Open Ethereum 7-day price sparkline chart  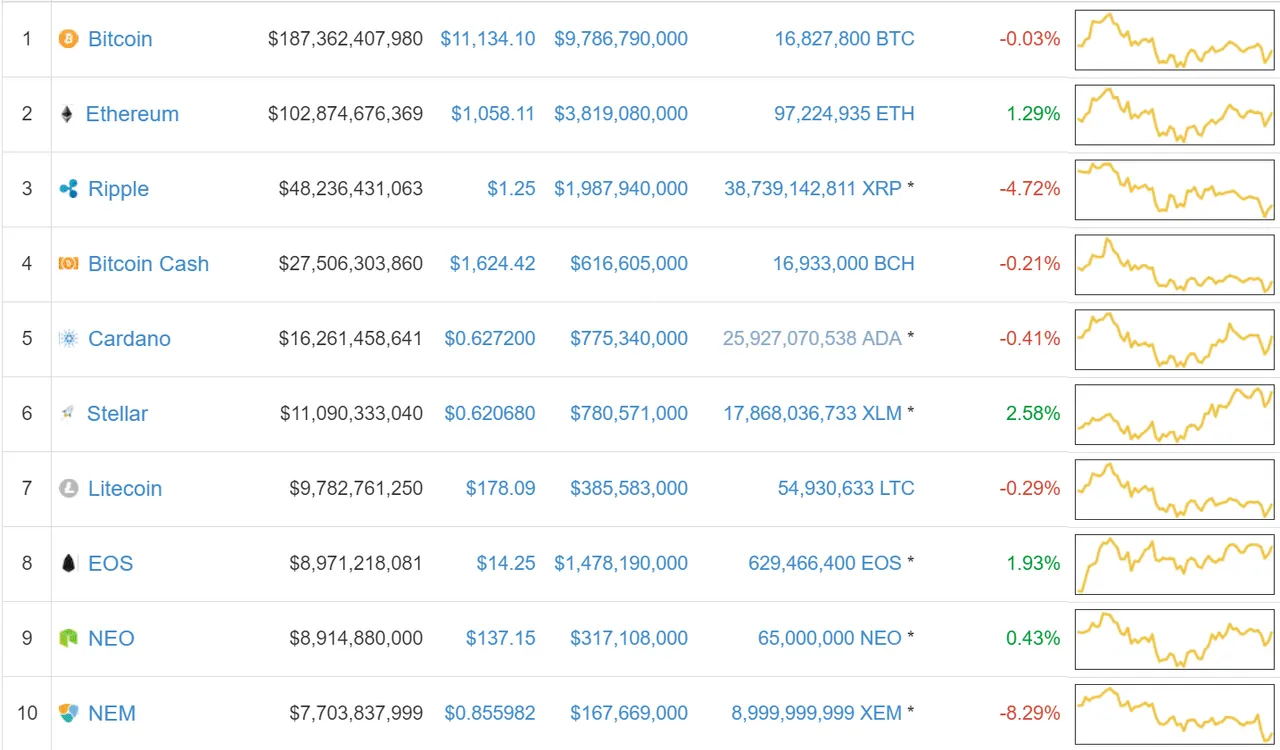1175,115
